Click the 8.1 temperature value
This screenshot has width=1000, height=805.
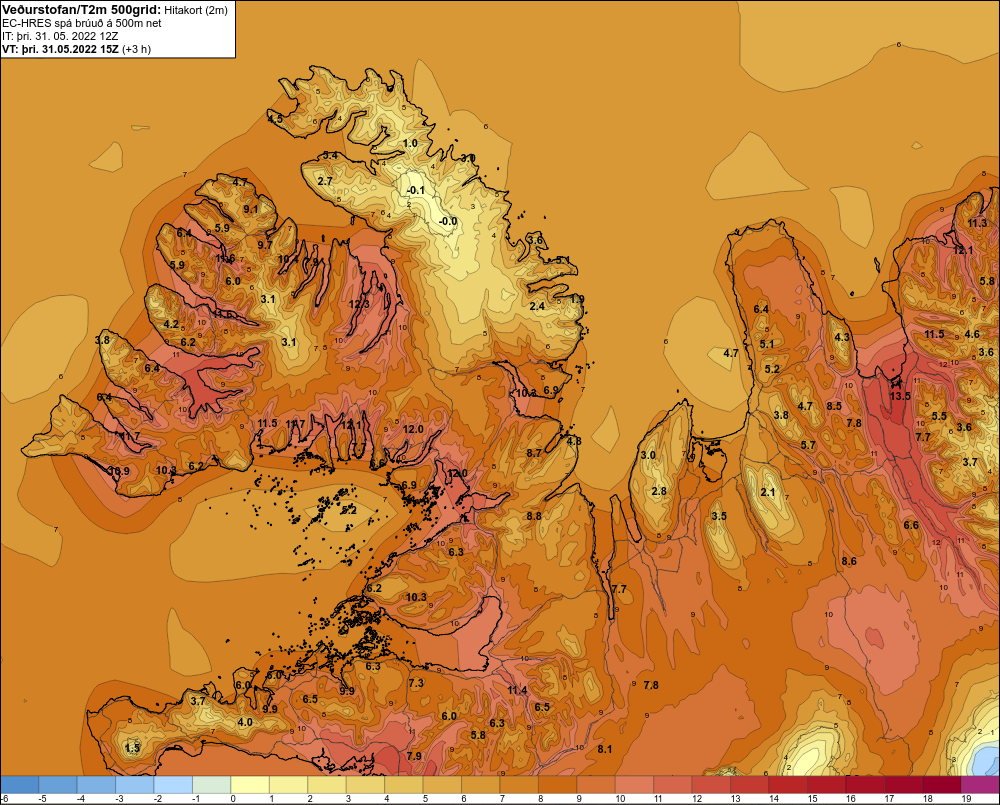click(x=605, y=749)
